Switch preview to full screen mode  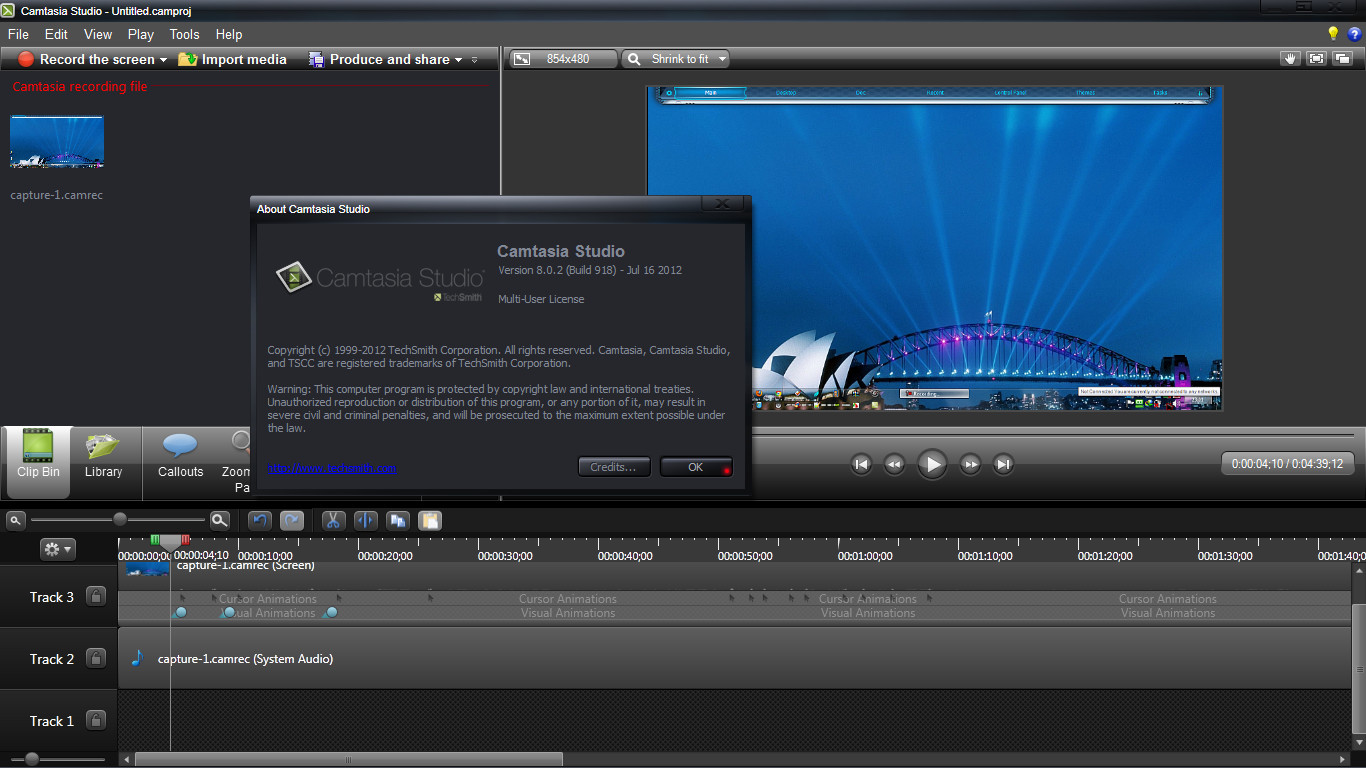[1316, 59]
